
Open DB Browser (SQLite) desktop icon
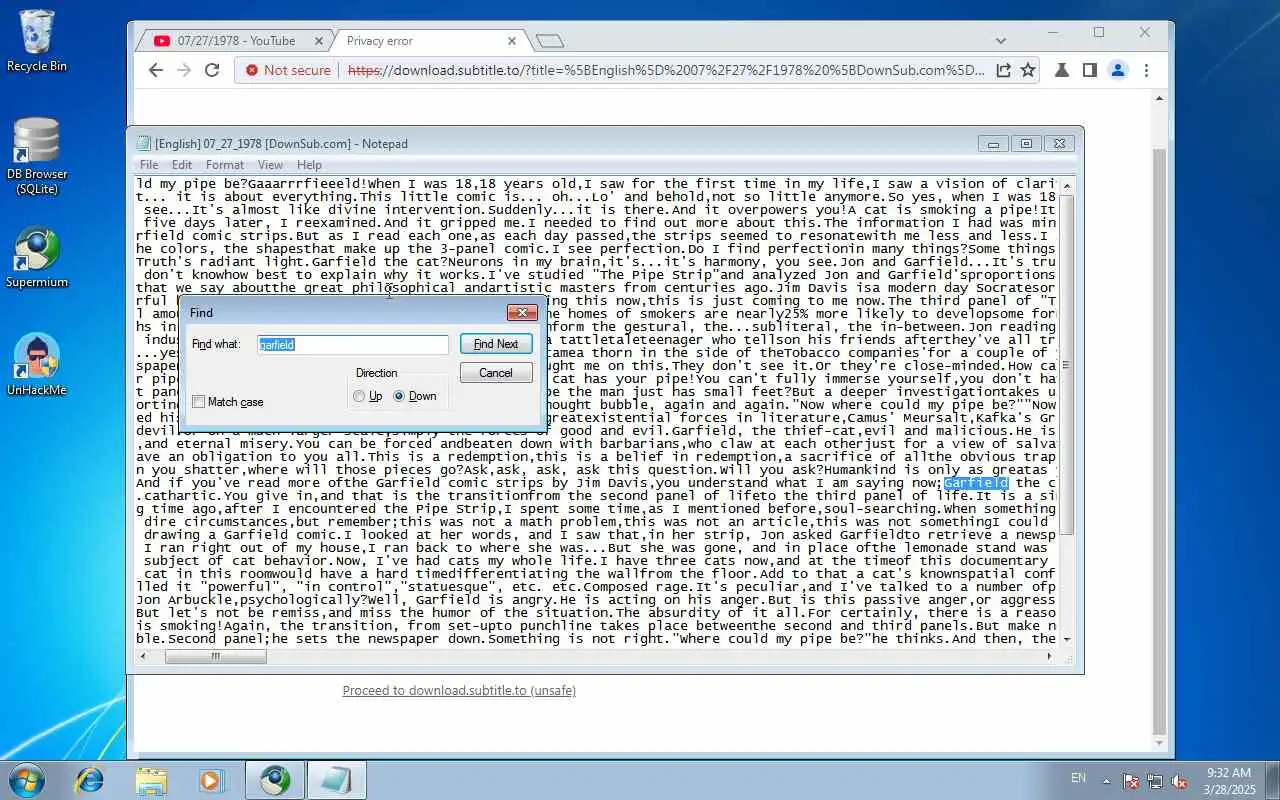coord(37,156)
